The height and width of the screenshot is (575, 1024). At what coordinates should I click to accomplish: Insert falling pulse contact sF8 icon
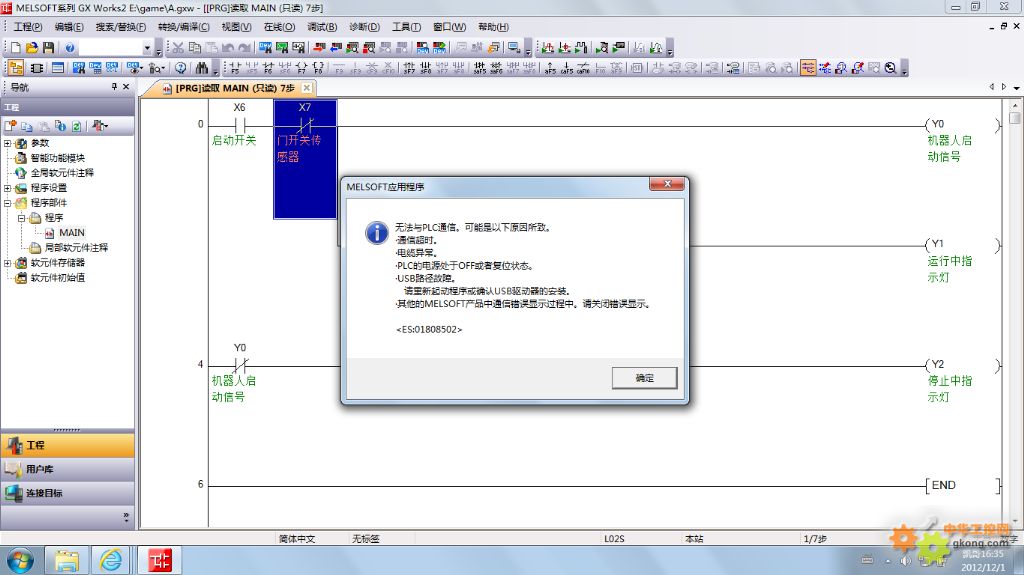click(x=425, y=68)
